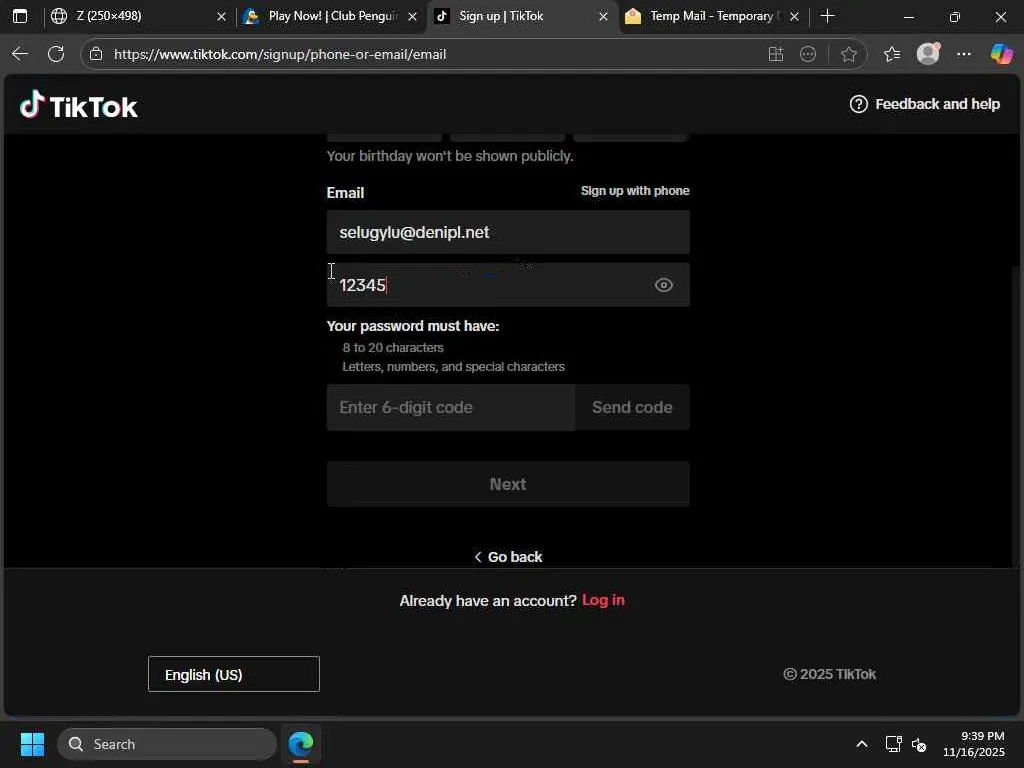Click the Log in link
This screenshot has width=1024, height=768.
[603, 600]
